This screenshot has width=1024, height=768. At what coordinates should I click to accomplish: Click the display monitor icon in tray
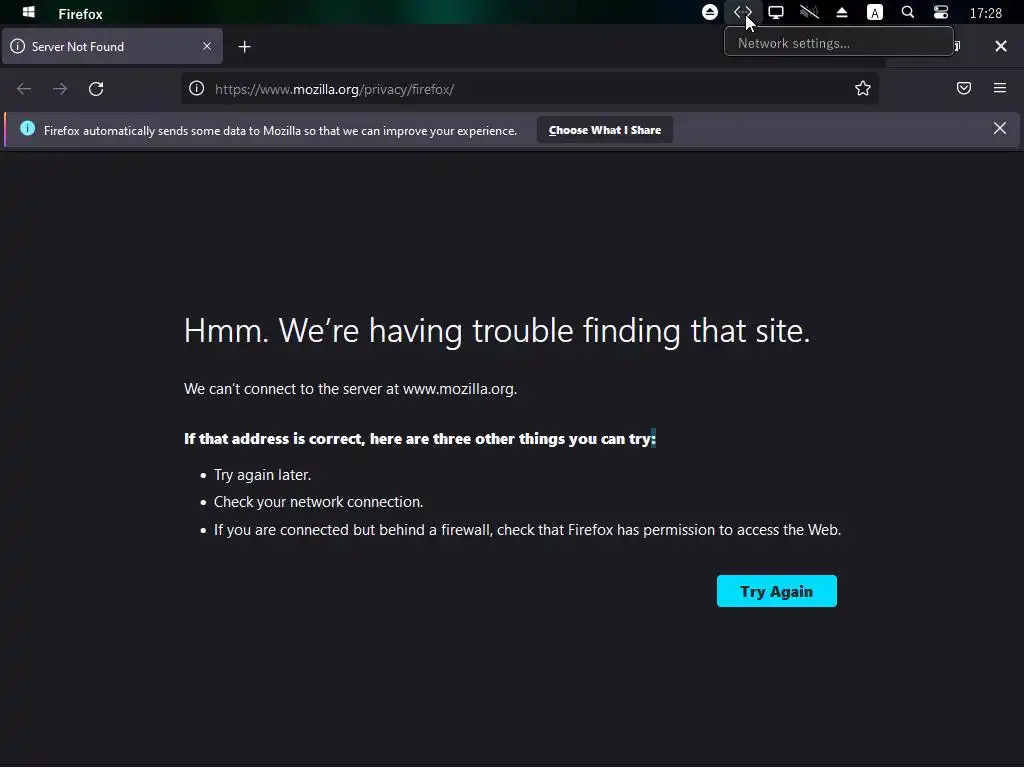coord(776,12)
